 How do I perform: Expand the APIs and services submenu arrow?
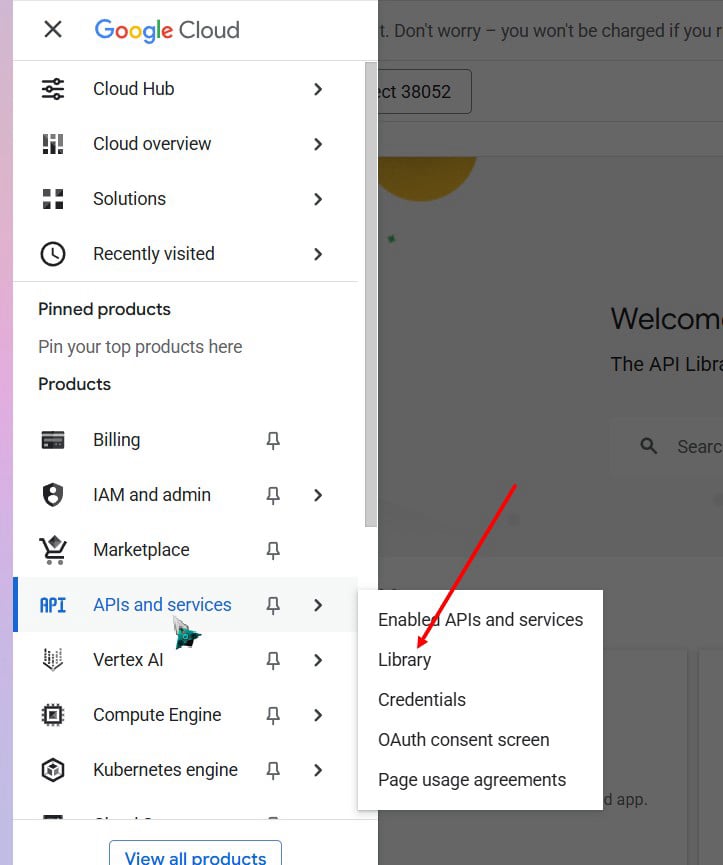318,605
